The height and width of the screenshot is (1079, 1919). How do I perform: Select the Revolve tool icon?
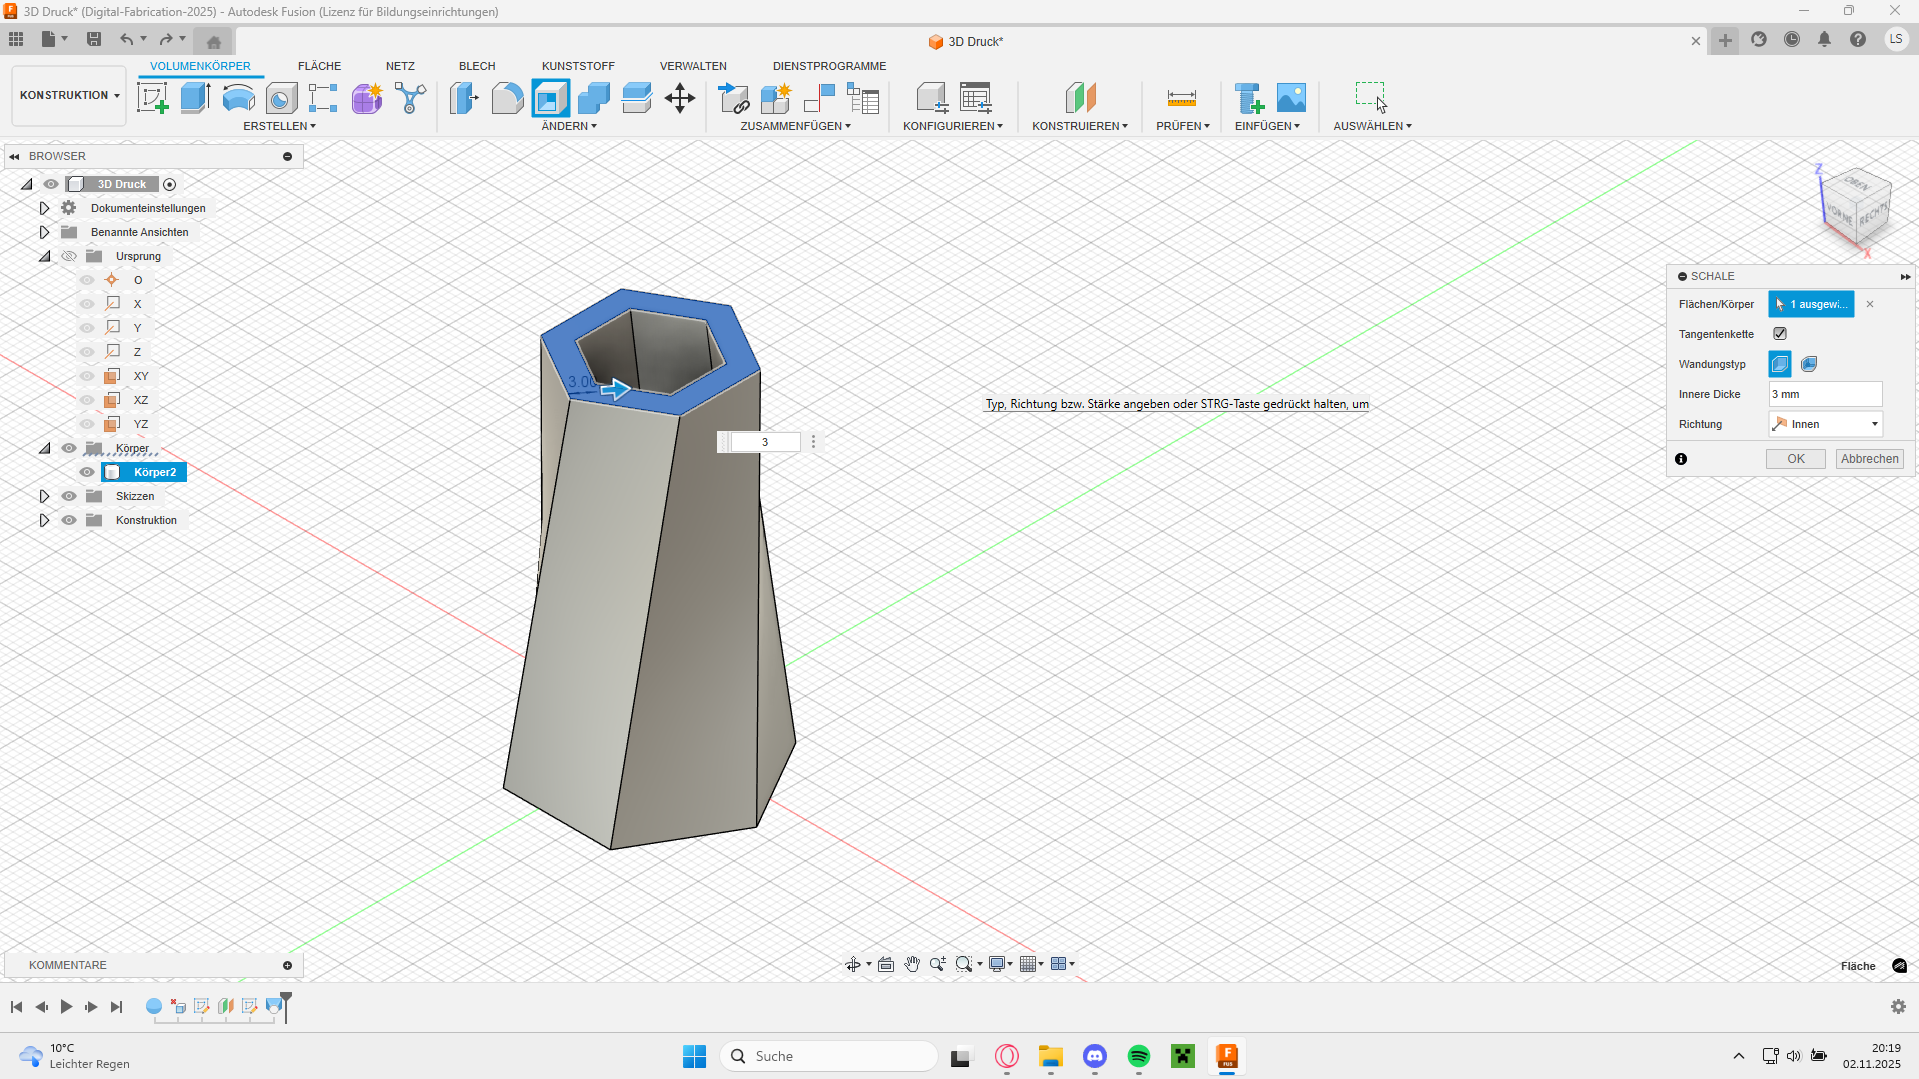(238, 98)
